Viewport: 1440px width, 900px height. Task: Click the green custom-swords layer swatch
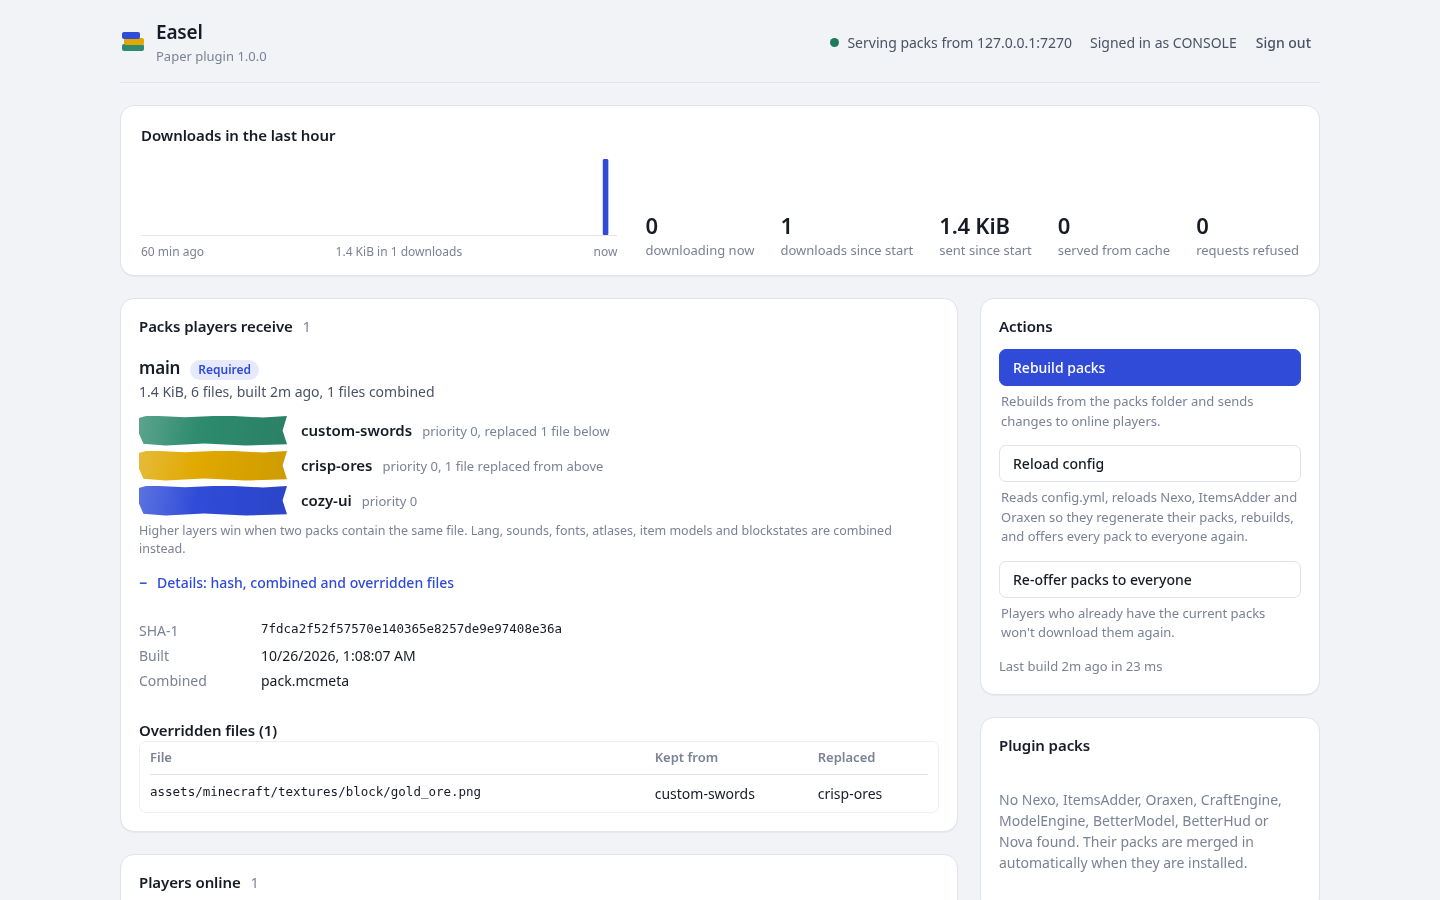213,431
